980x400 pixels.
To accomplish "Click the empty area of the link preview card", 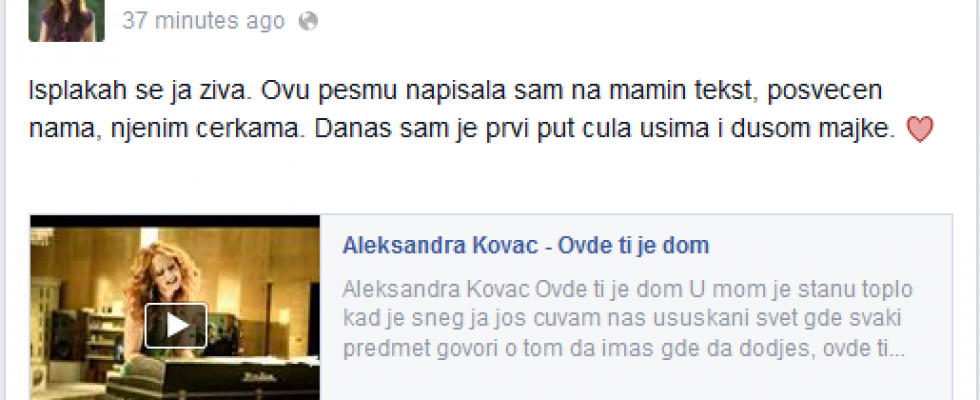I will 636,381.
